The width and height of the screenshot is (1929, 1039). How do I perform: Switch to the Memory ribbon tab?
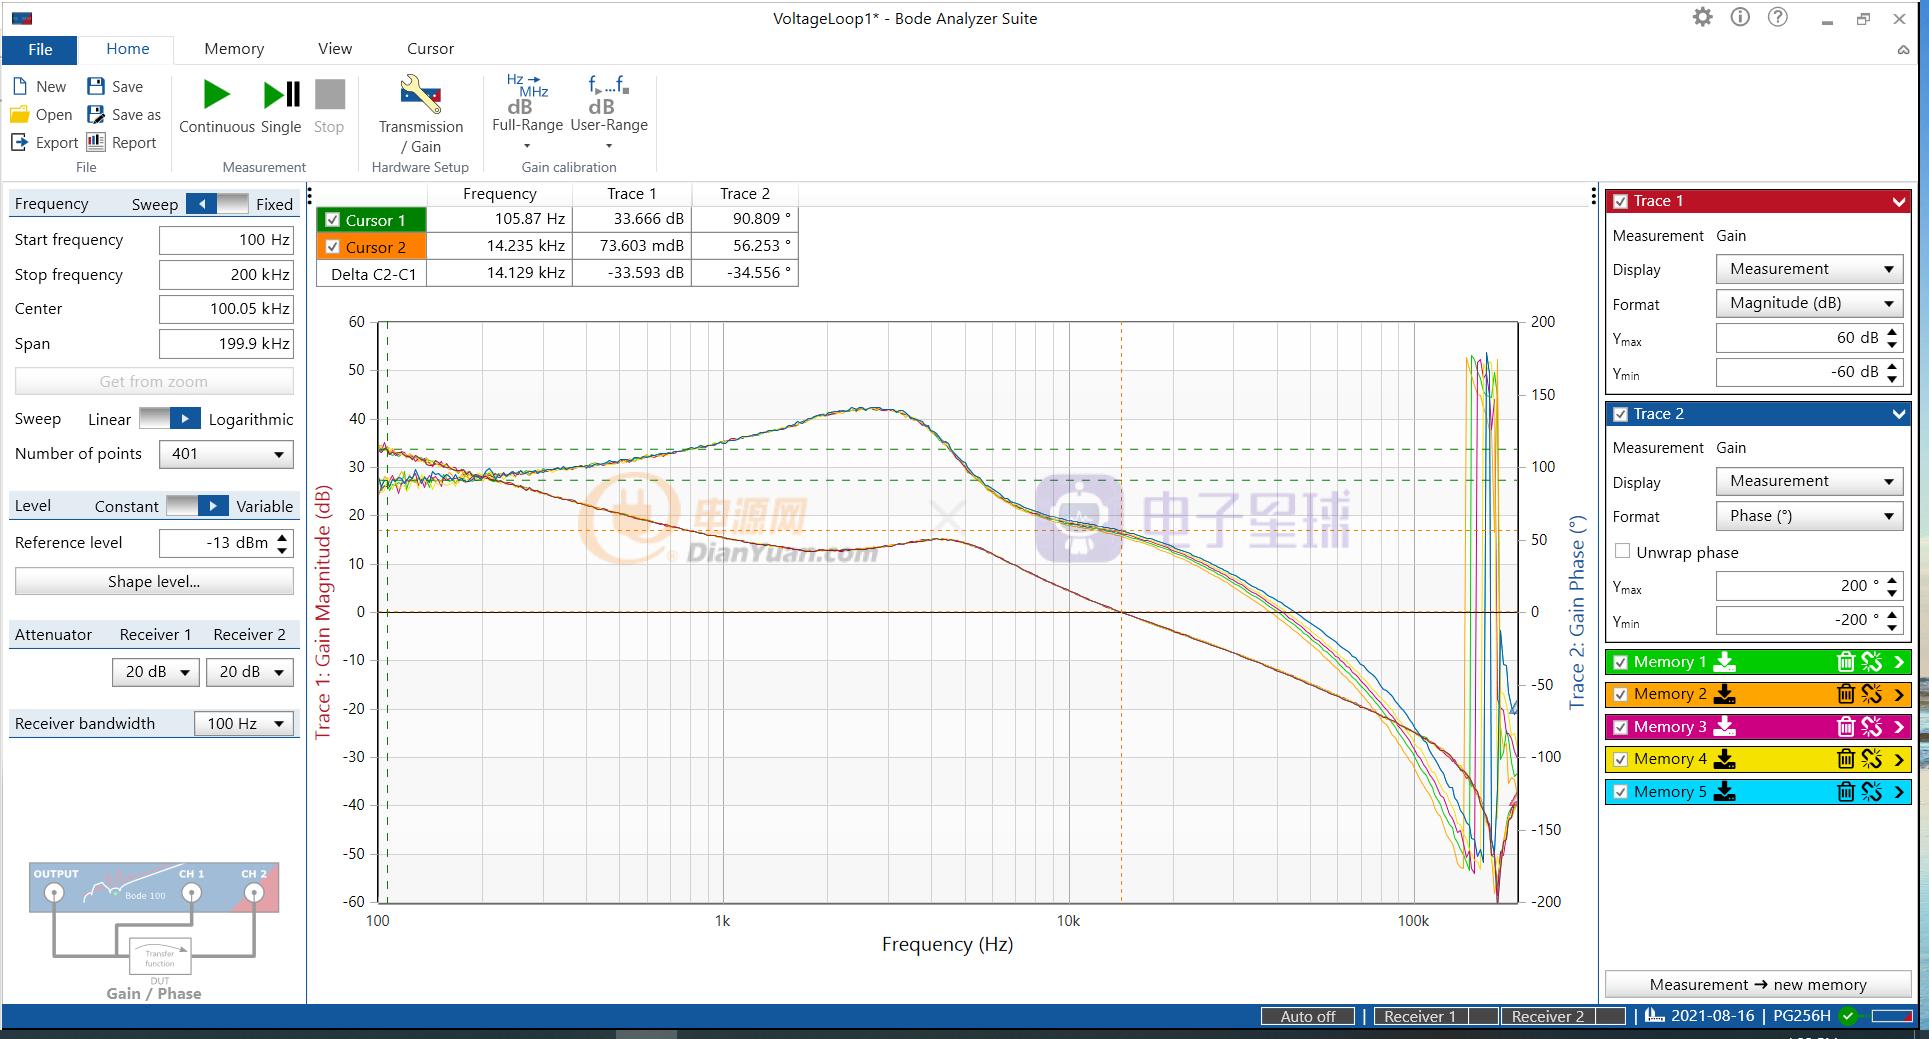point(234,49)
